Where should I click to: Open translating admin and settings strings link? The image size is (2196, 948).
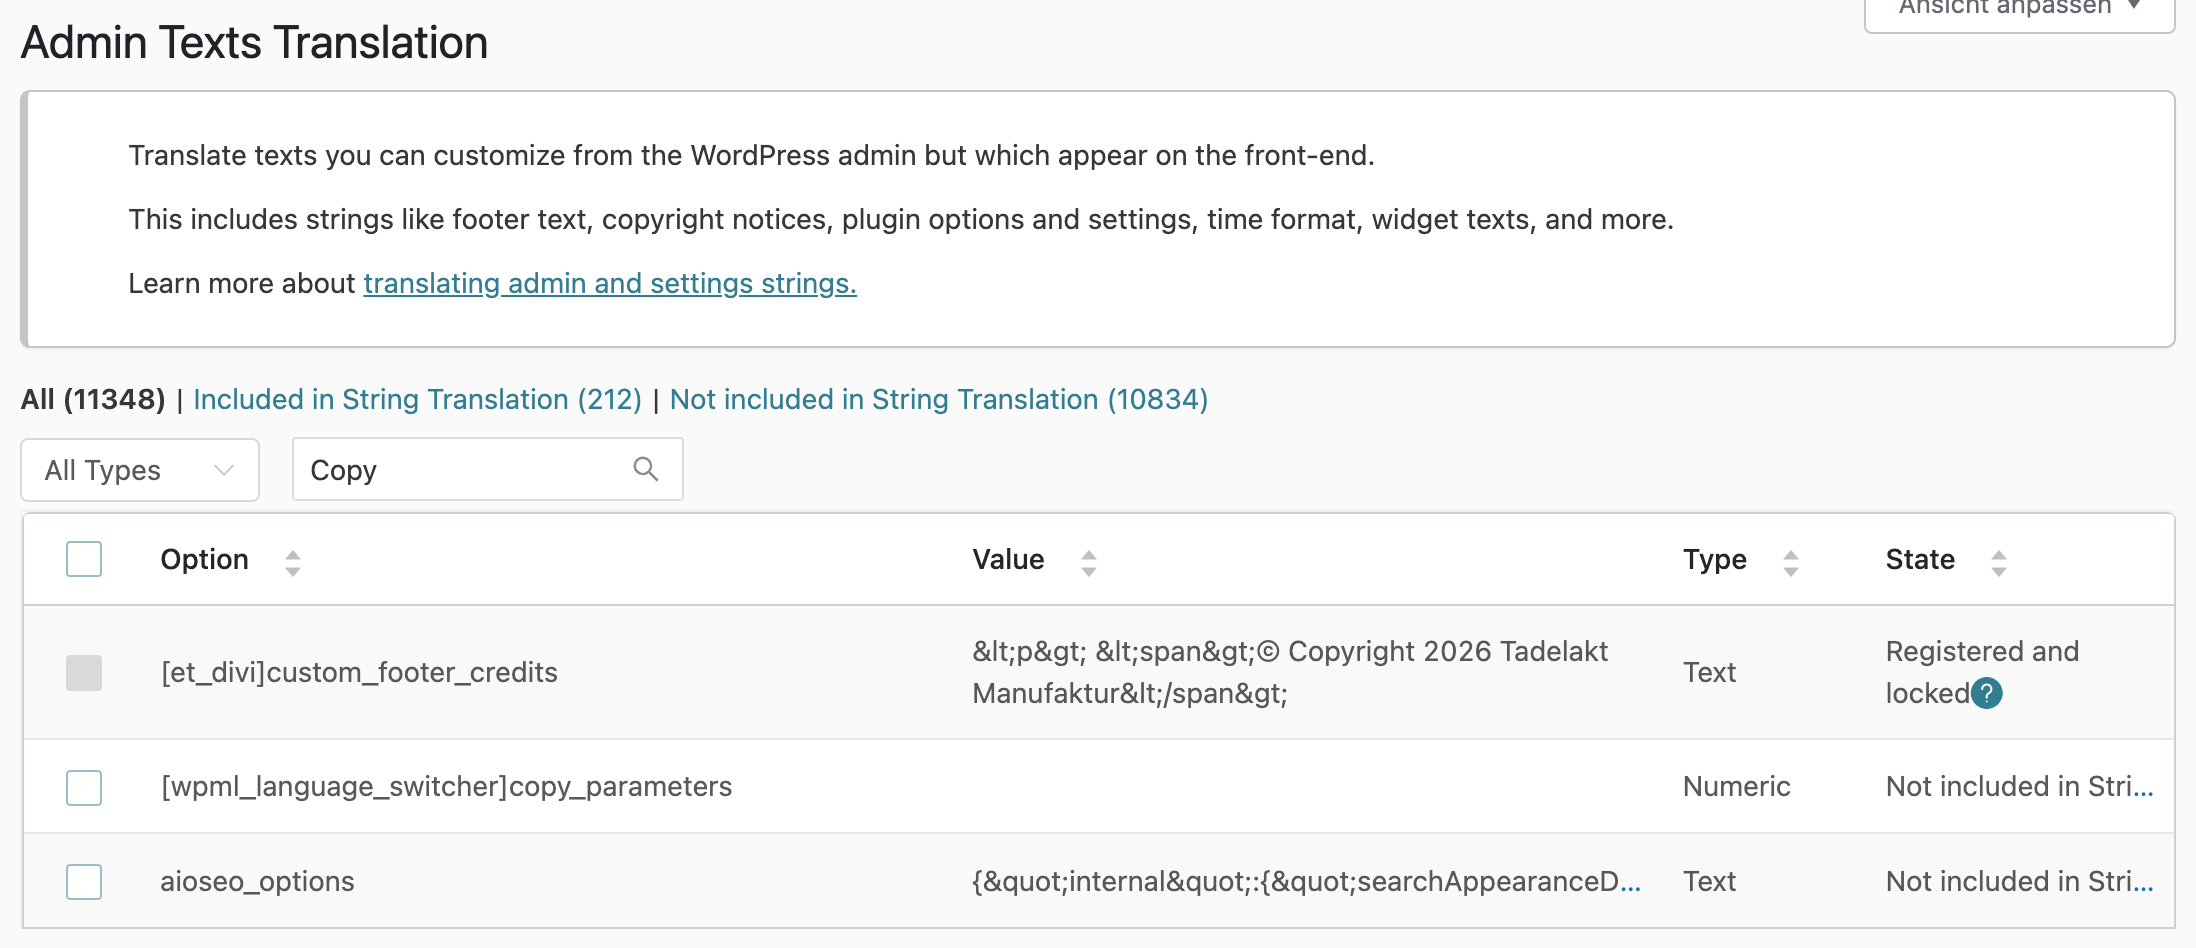(x=609, y=283)
